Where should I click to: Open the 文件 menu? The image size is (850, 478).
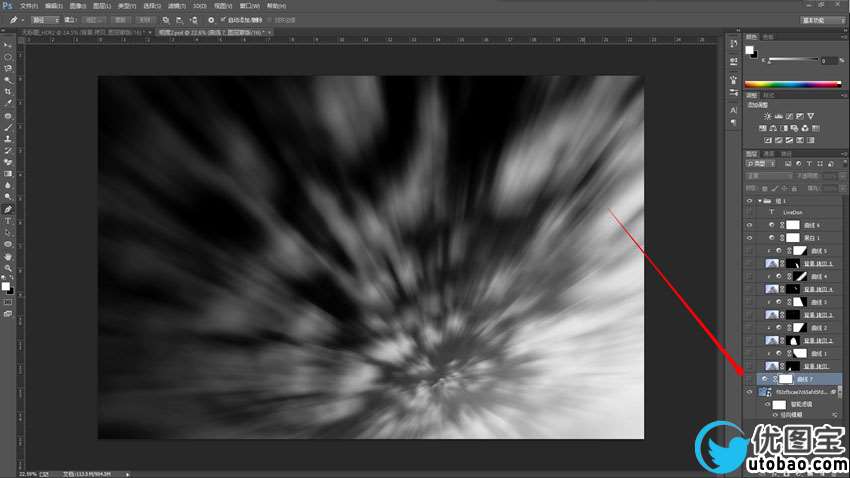(x=29, y=6)
